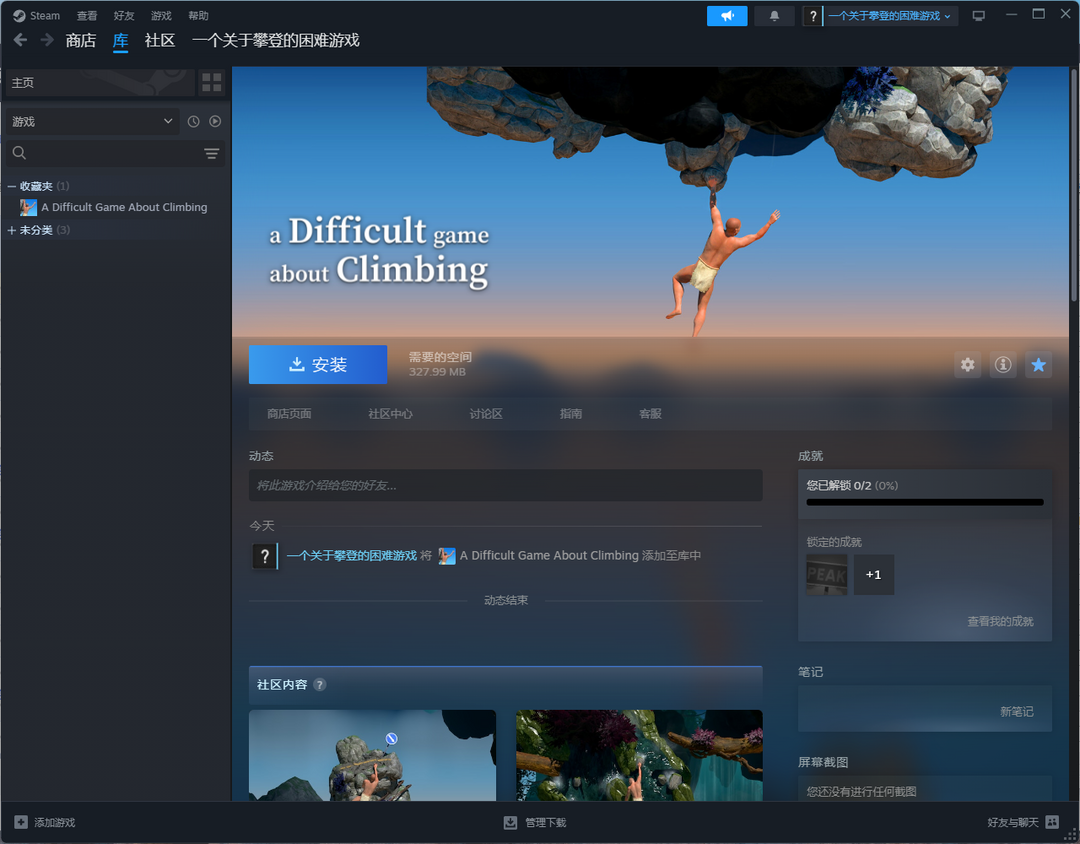1080x844 pixels.
Task: Toggle favorite star for this game
Action: 1038,364
